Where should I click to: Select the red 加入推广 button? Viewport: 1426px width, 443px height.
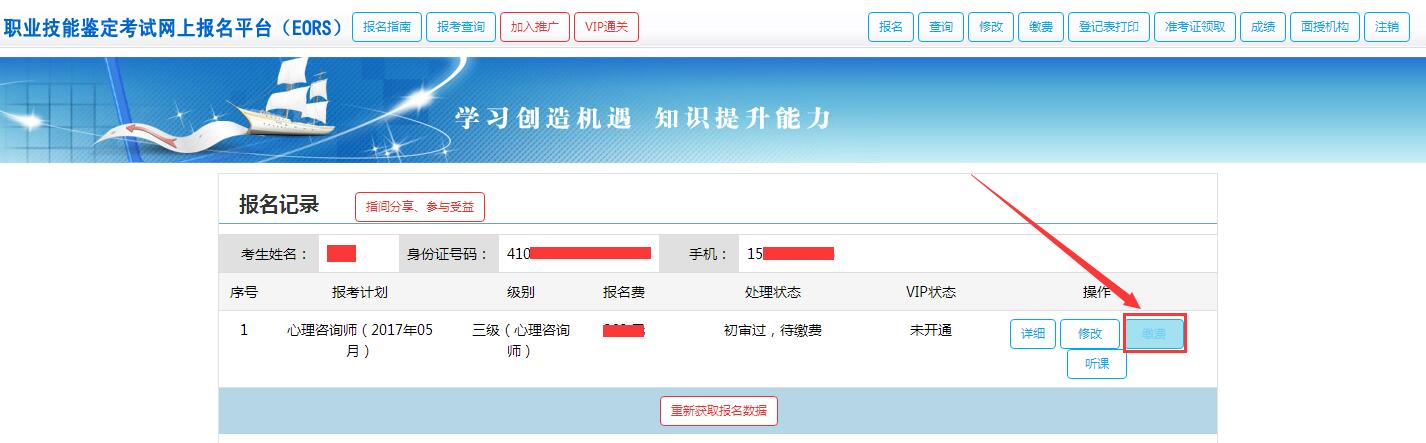(535, 27)
